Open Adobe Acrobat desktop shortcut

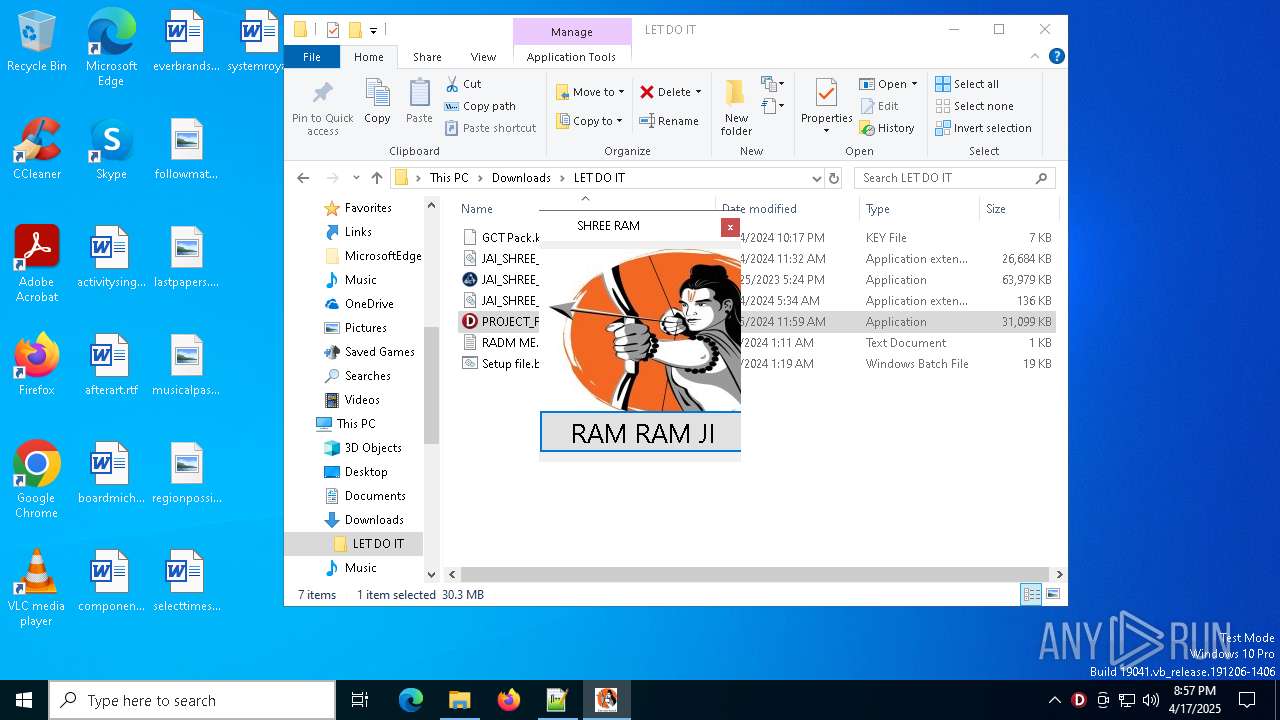click(x=37, y=264)
